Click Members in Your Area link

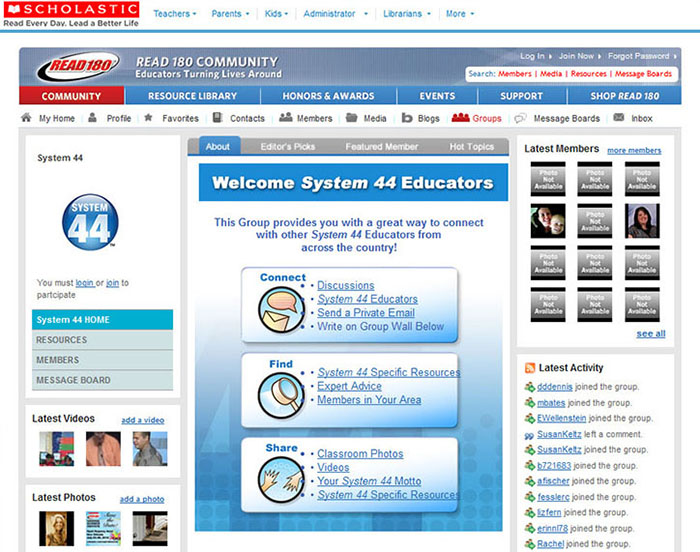coord(369,400)
